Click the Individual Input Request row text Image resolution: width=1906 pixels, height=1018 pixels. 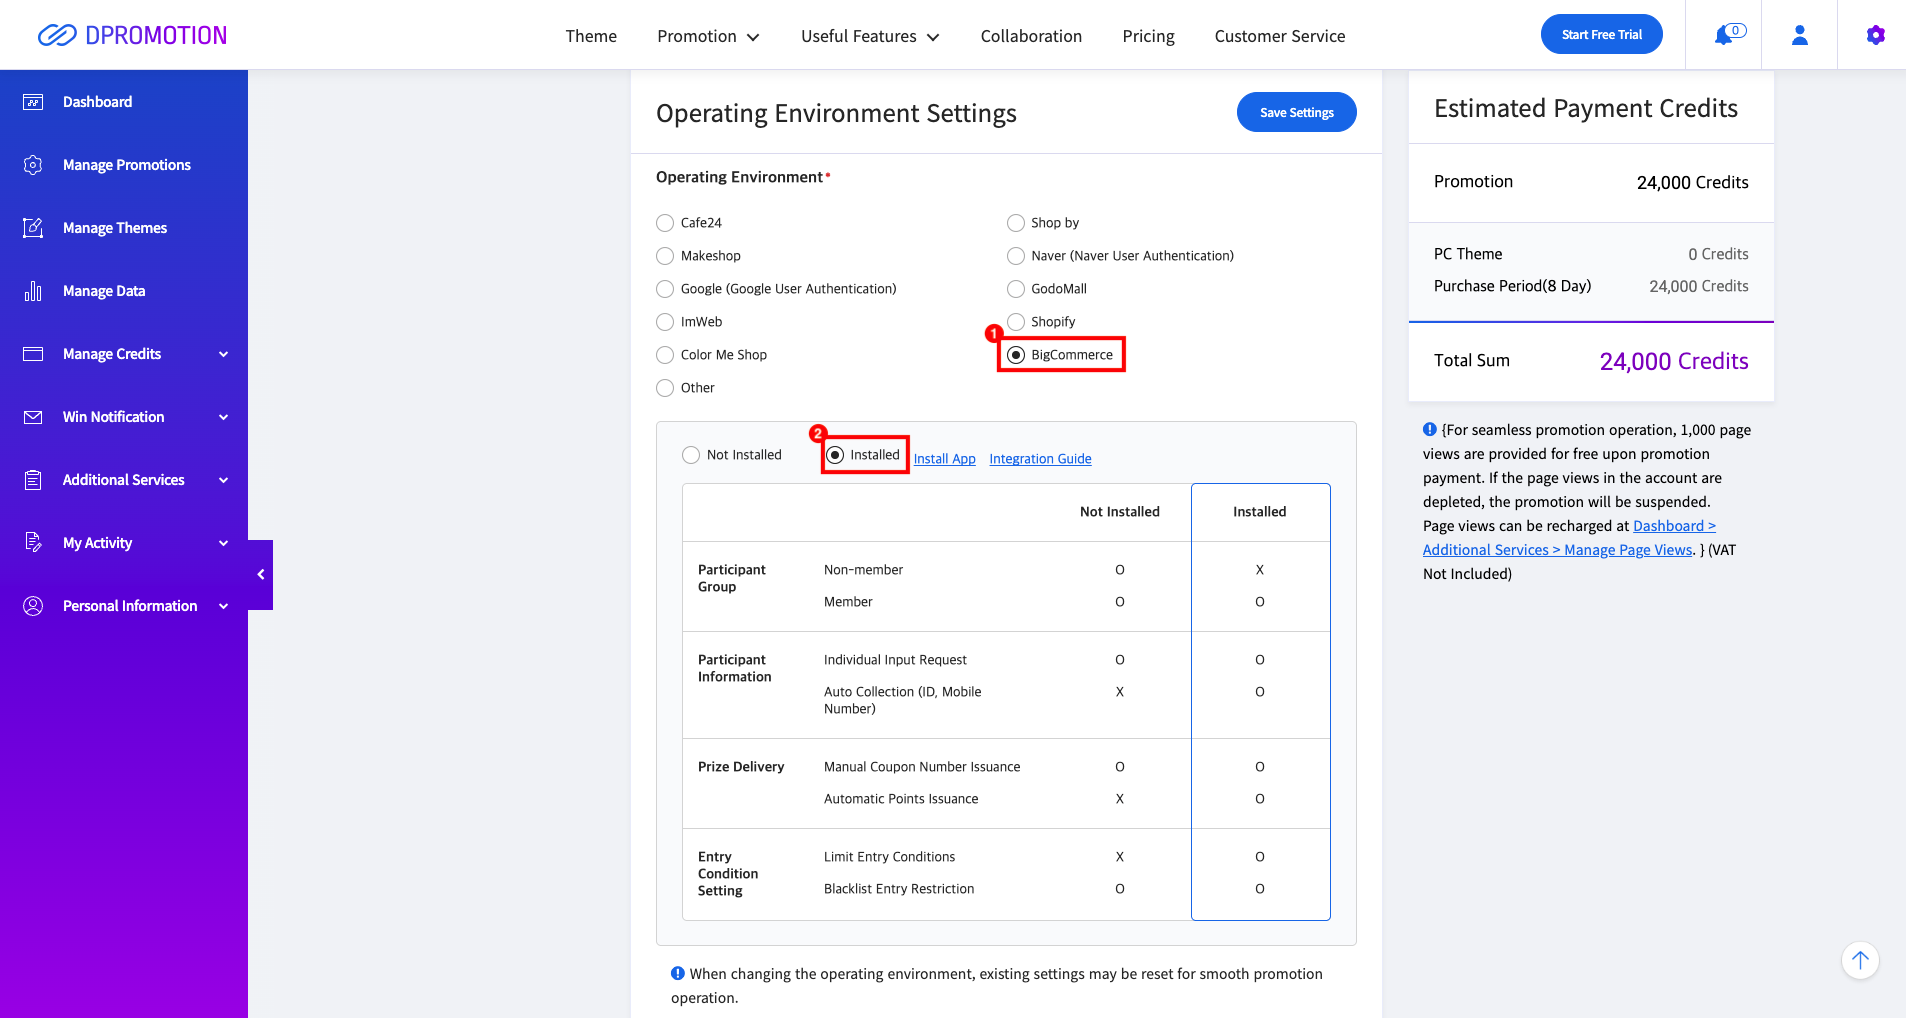pyautogui.click(x=895, y=660)
